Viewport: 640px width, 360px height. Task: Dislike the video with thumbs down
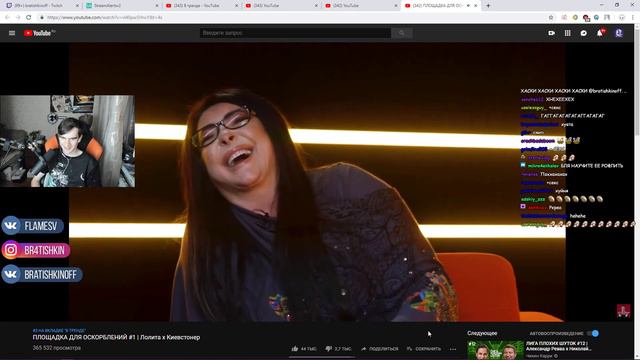pyautogui.click(x=338, y=349)
